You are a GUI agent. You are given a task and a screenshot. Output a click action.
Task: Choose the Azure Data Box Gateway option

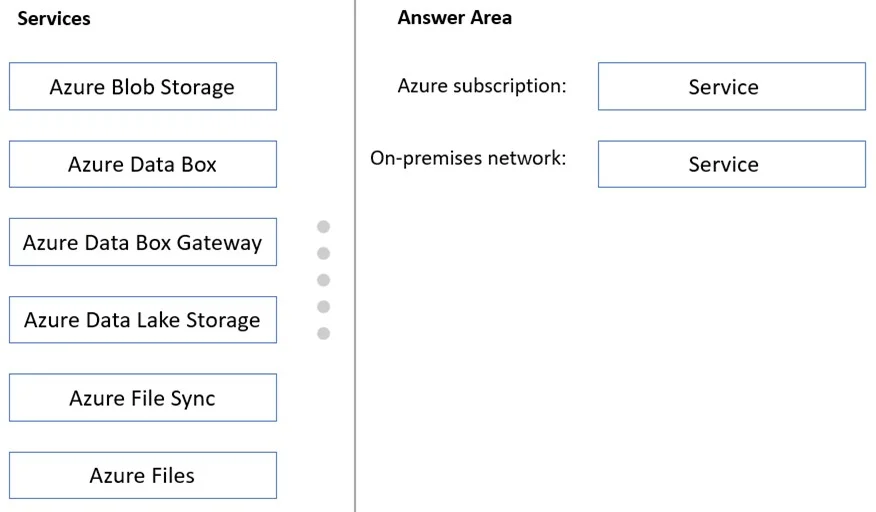coord(143,242)
